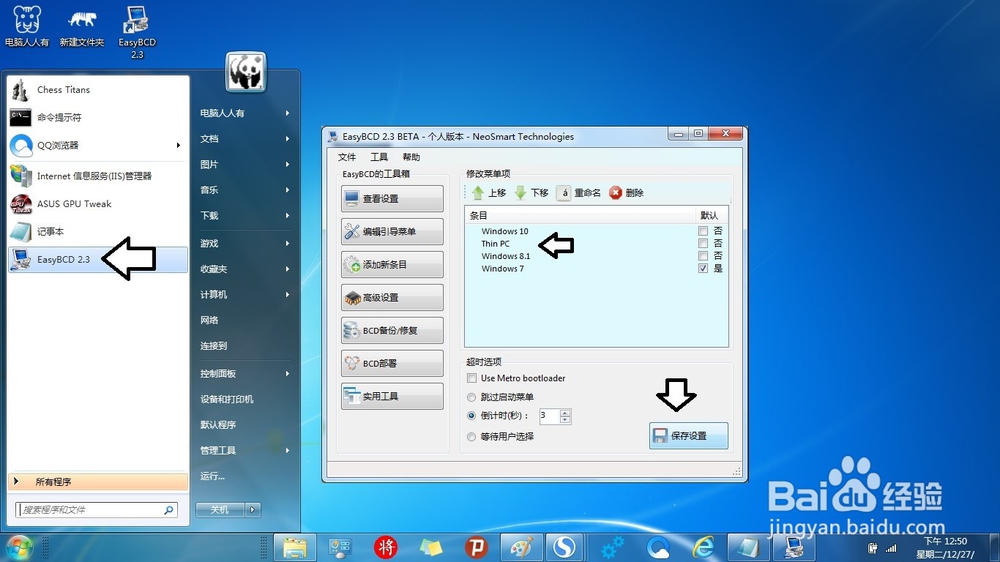
Task: Decrease countdown with spinner down arrow
Action: [565, 420]
